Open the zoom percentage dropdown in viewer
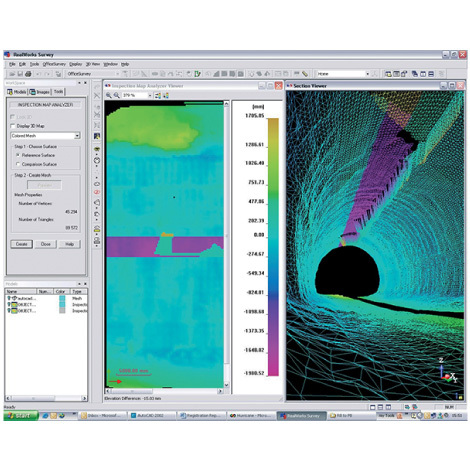The width and height of the screenshot is (470, 470). [150, 96]
